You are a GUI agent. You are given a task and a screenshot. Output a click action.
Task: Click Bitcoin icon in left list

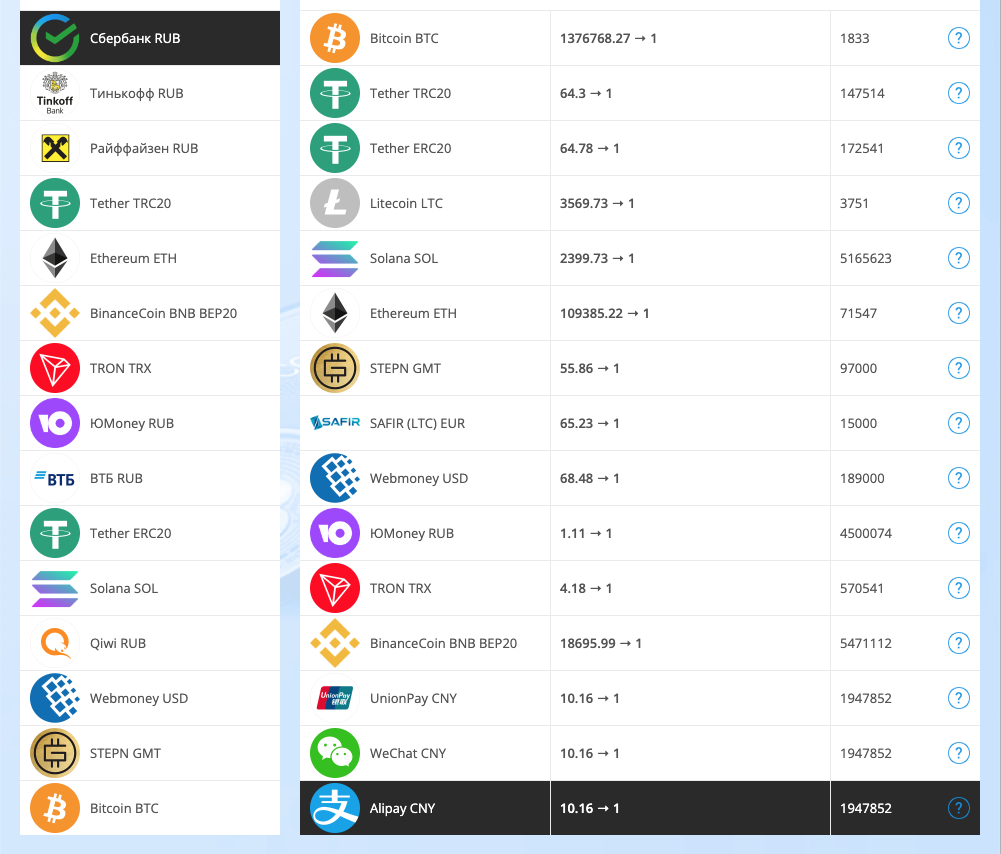[55, 808]
